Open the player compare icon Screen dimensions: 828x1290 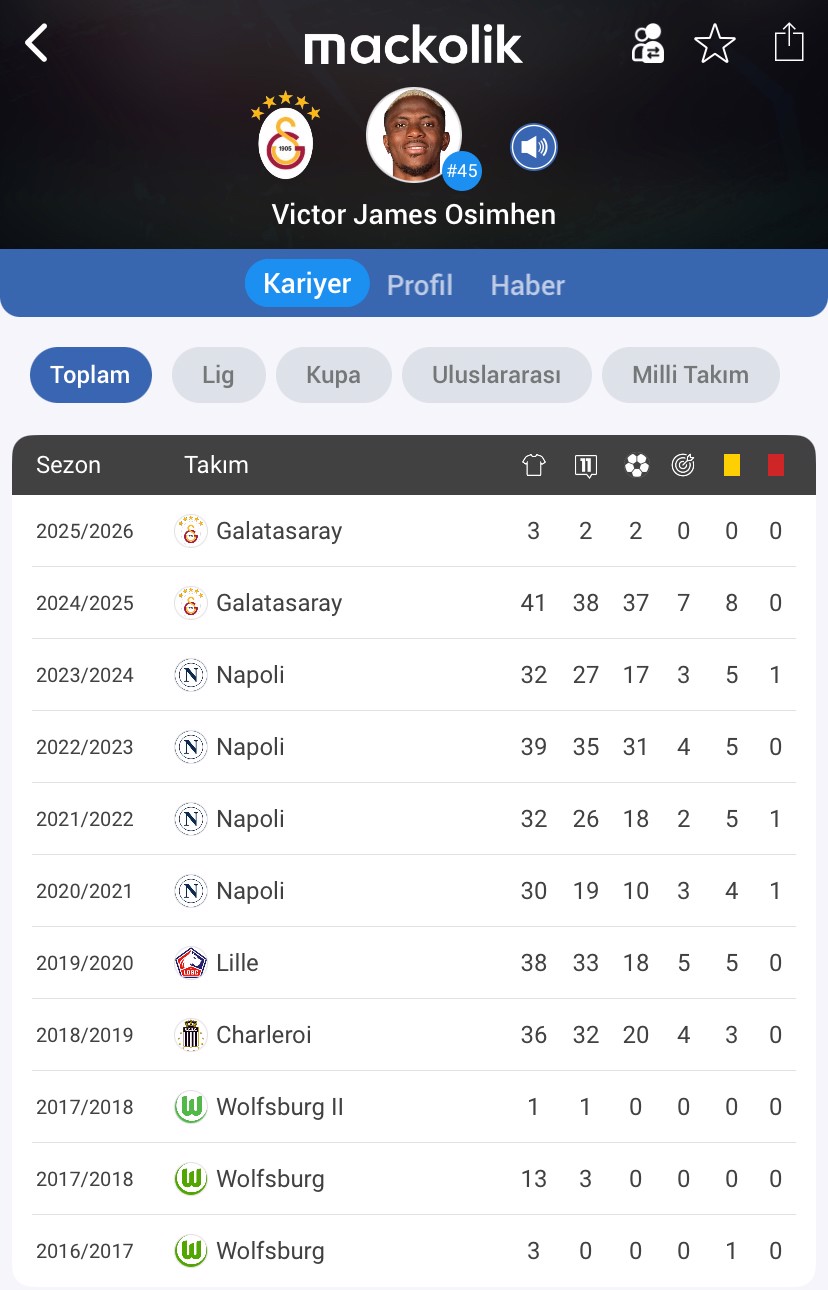click(647, 44)
